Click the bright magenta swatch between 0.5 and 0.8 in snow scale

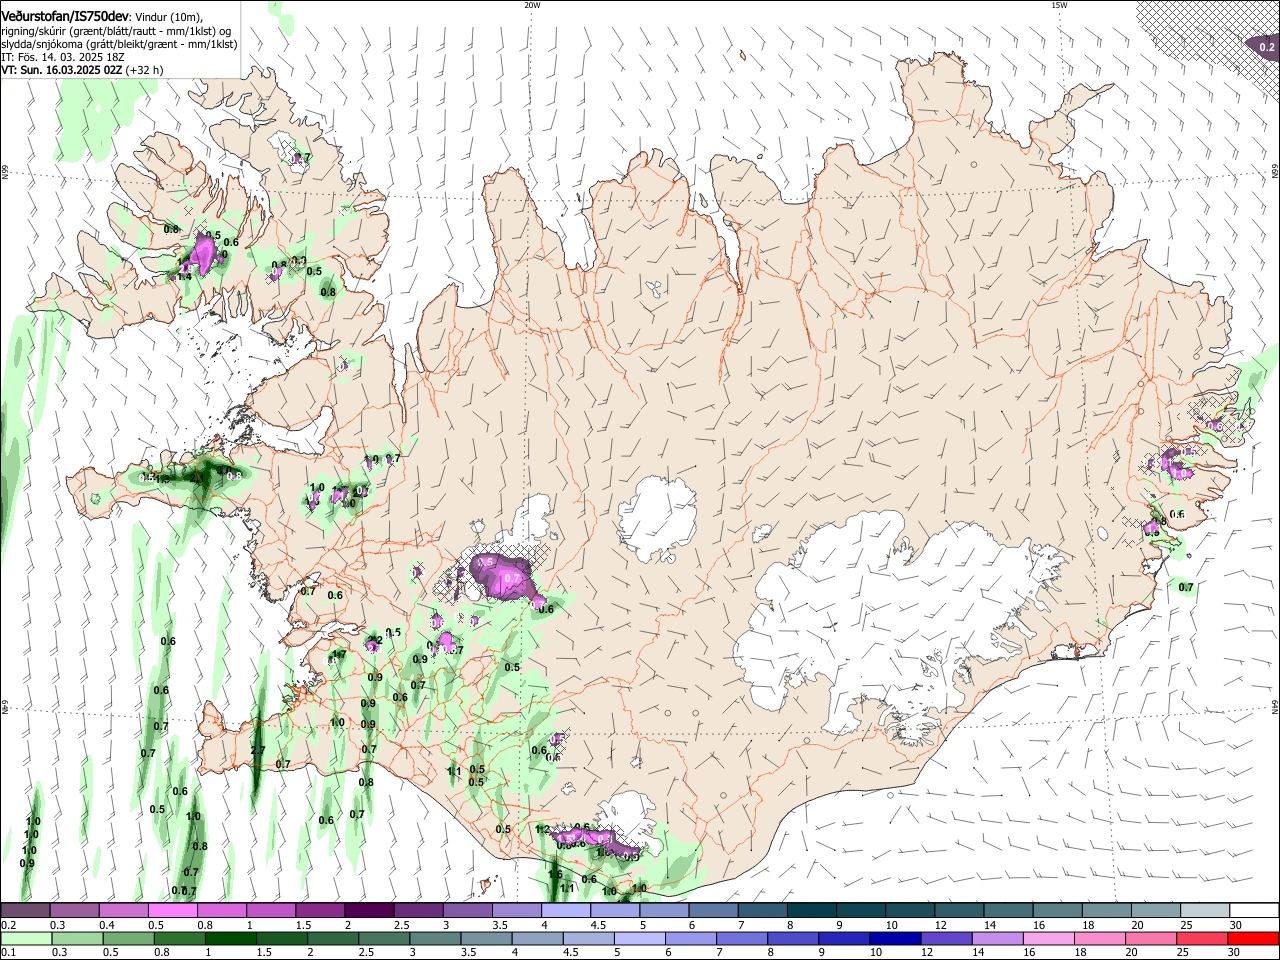click(x=172, y=911)
